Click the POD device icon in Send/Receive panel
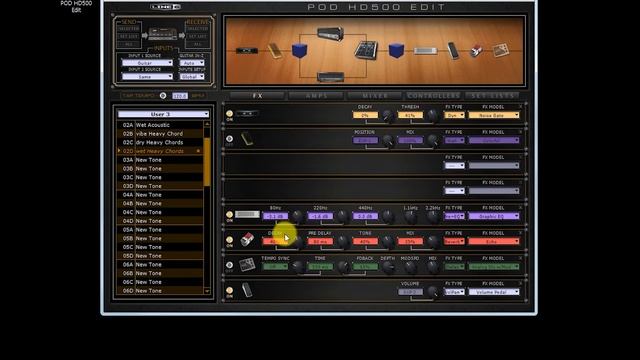This screenshot has width=640, height=360. pos(162,34)
